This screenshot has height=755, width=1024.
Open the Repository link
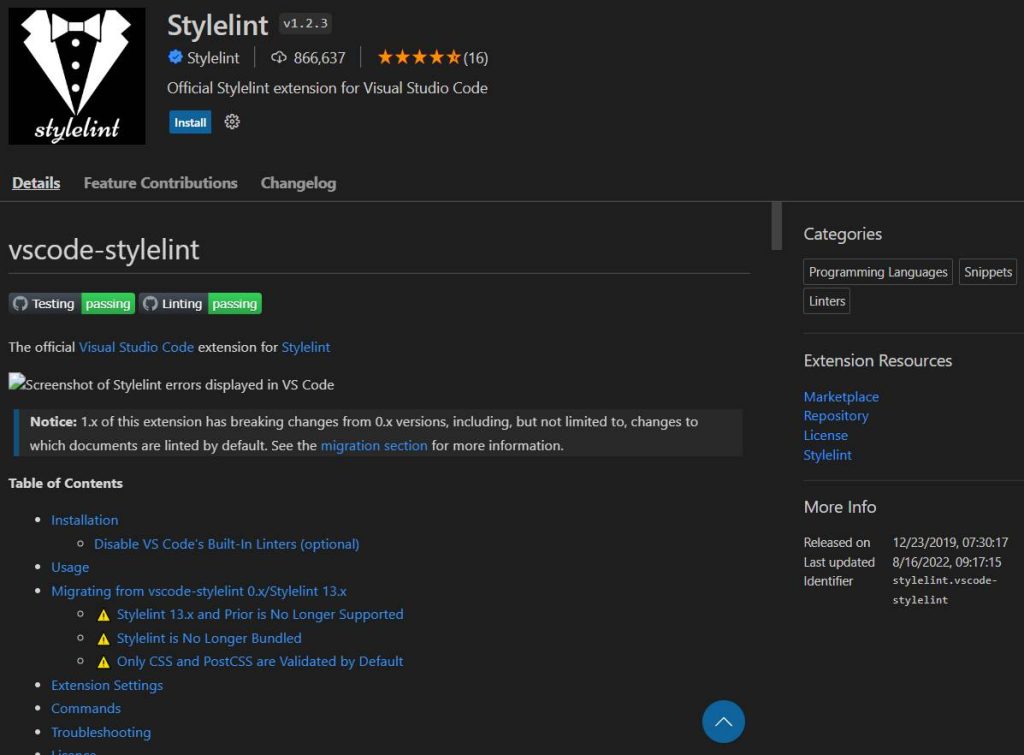click(837, 416)
